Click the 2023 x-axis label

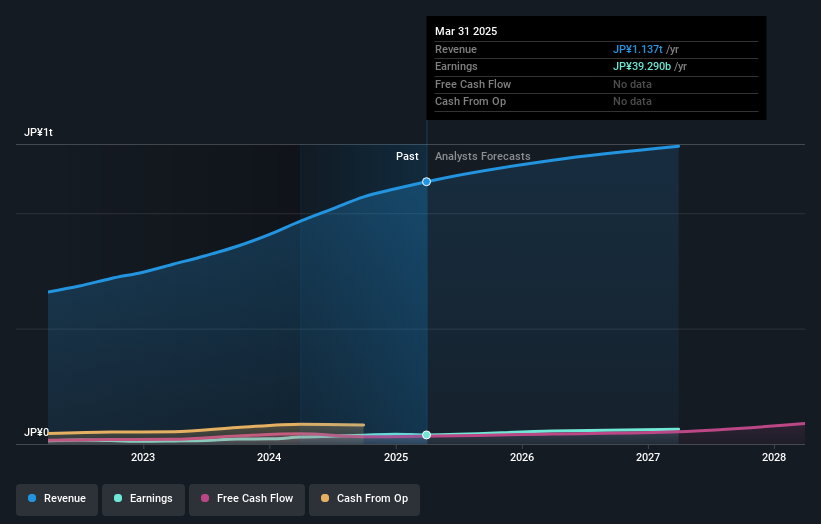pyautogui.click(x=143, y=458)
